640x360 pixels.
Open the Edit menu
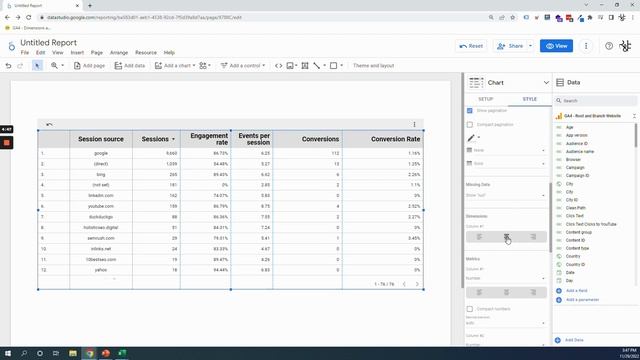[x=40, y=53]
